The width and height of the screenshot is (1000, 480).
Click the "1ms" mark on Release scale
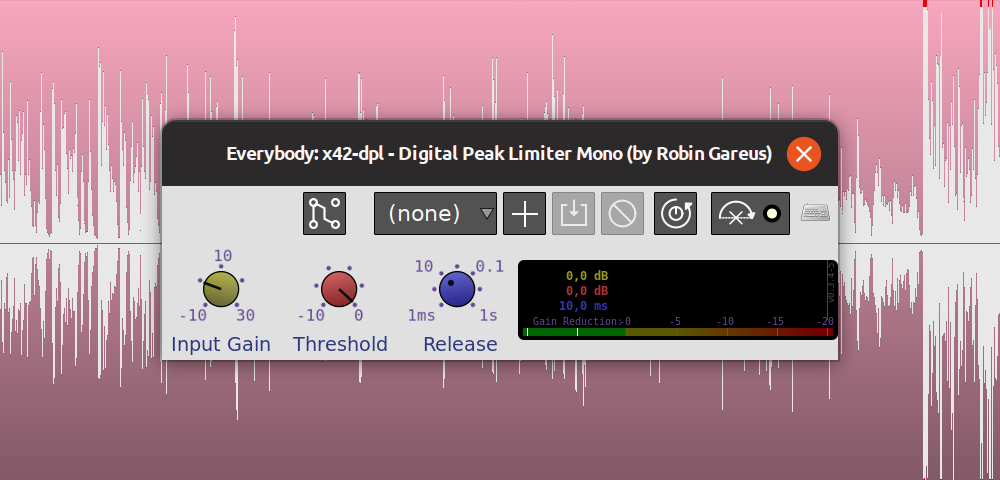click(422, 315)
